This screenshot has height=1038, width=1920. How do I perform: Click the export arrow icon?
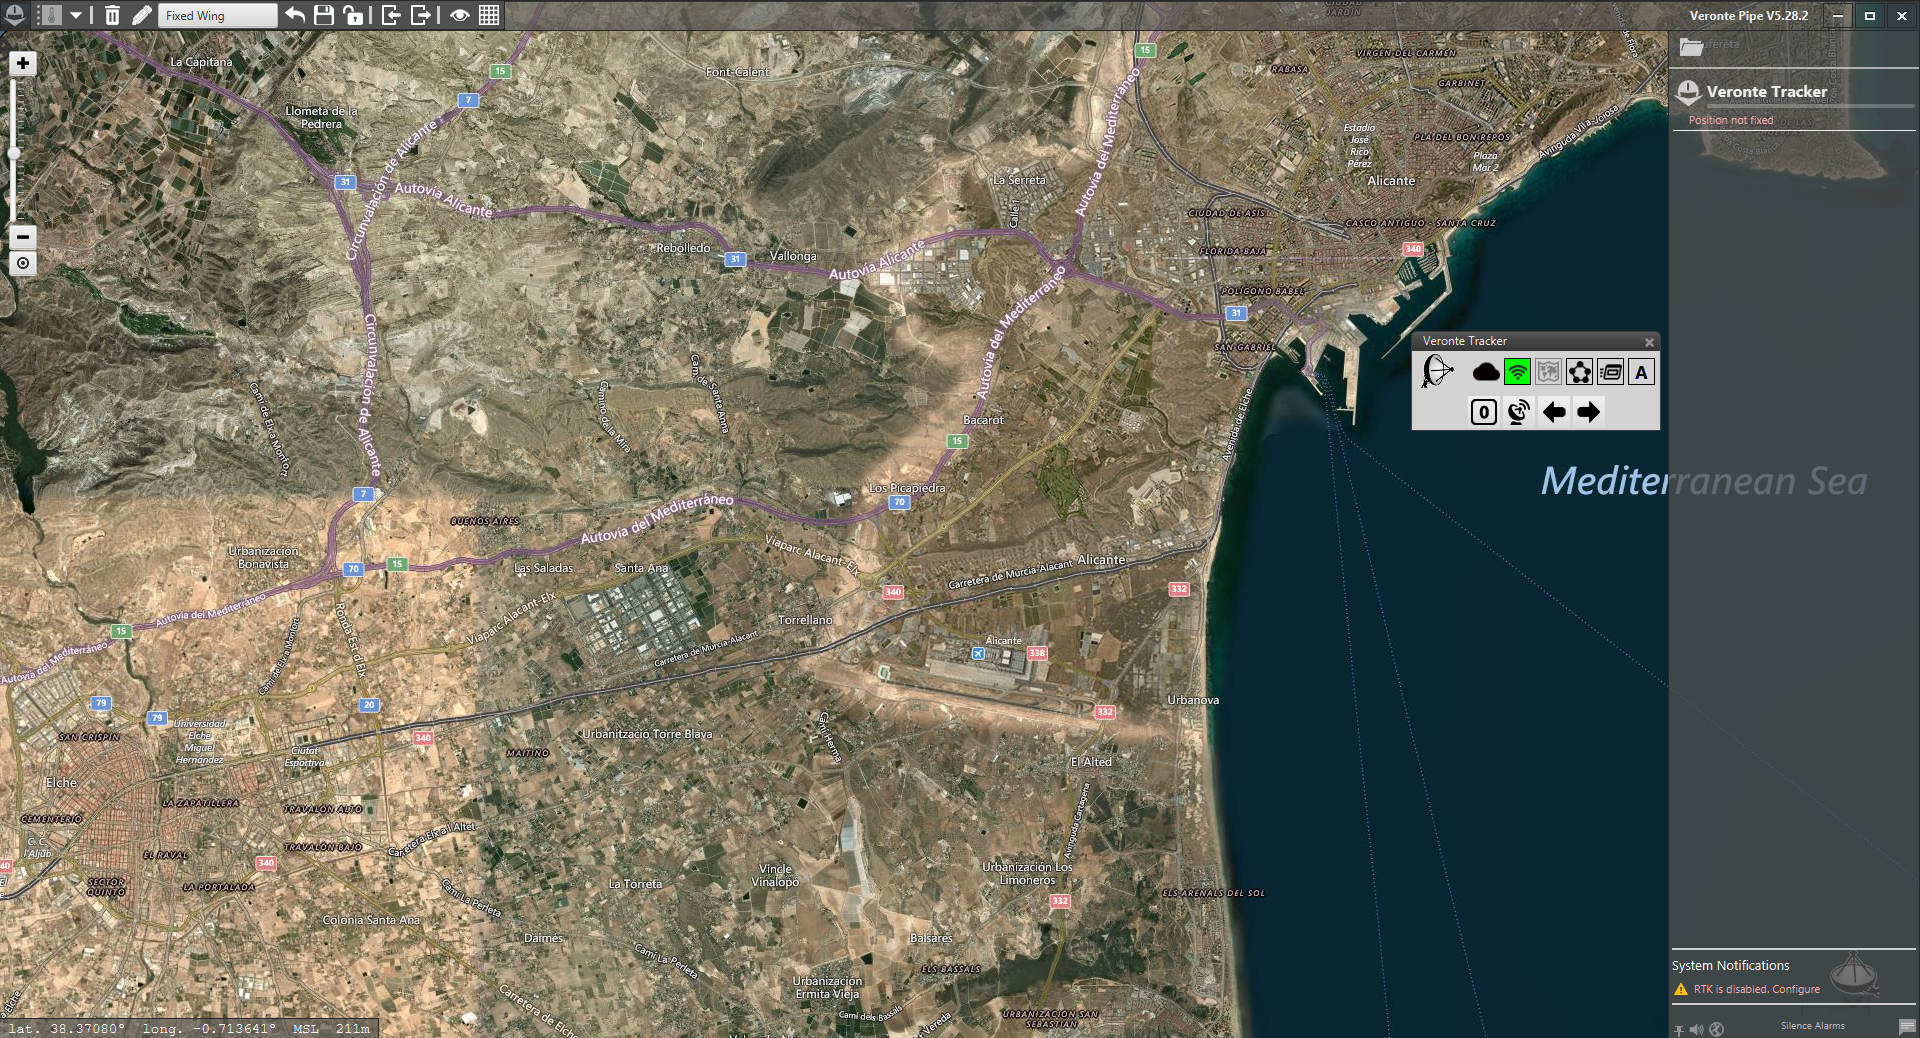[x=422, y=15]
